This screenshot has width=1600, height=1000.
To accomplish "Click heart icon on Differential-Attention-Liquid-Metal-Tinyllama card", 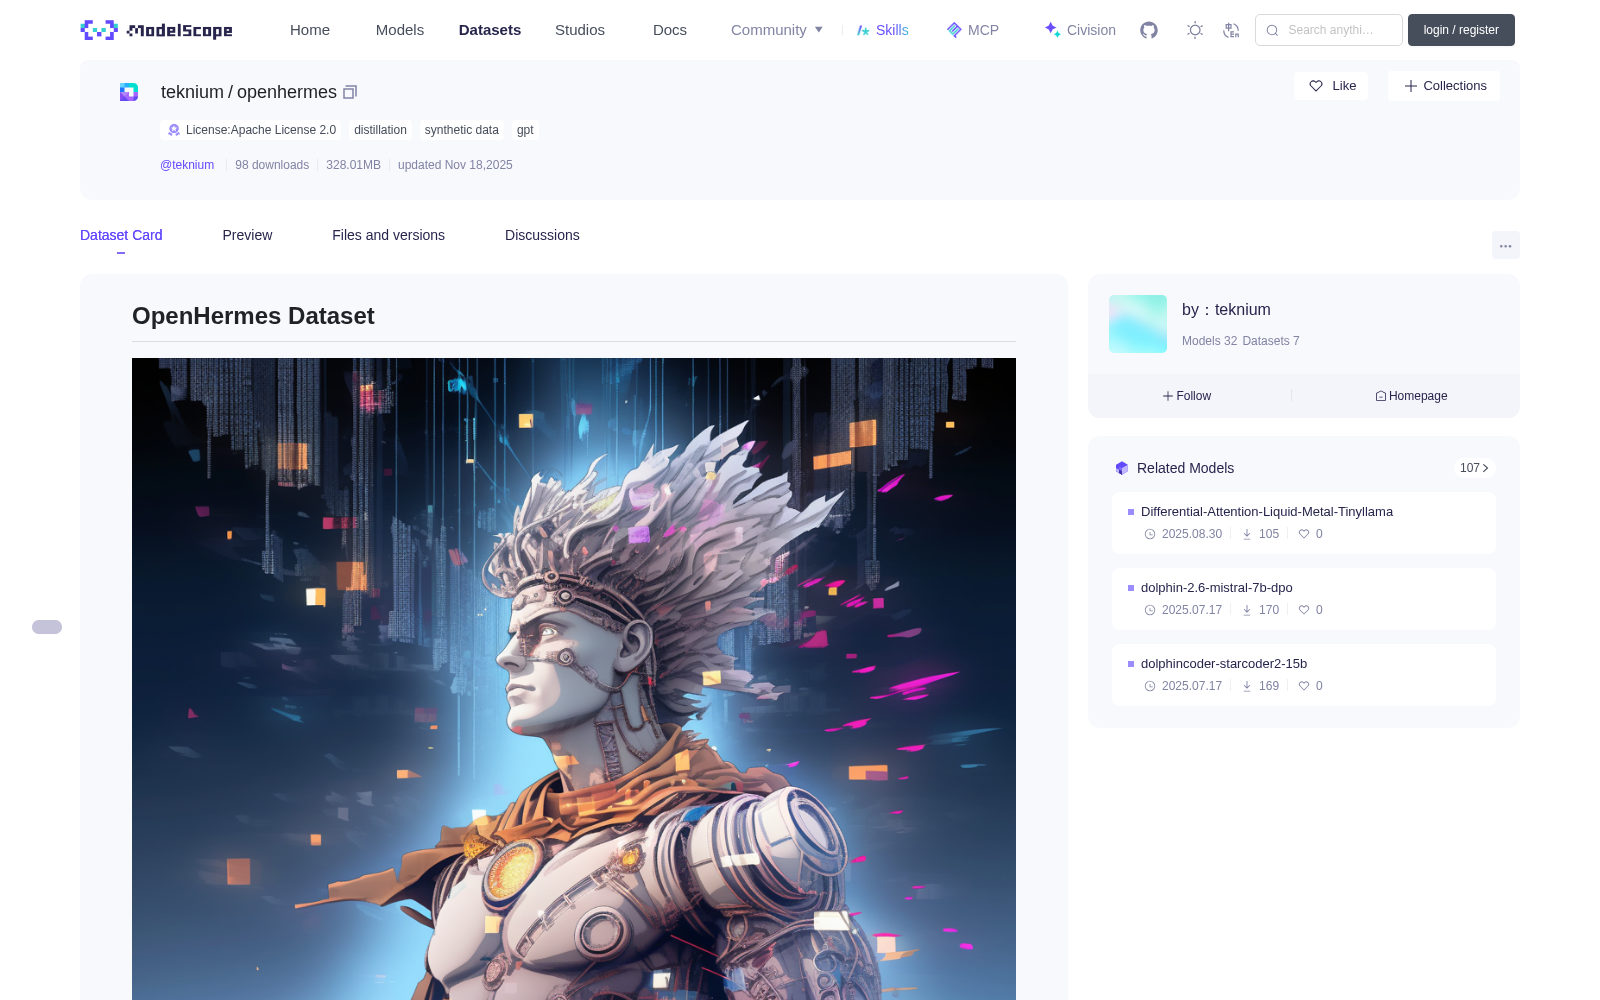I will (1304, 534).
